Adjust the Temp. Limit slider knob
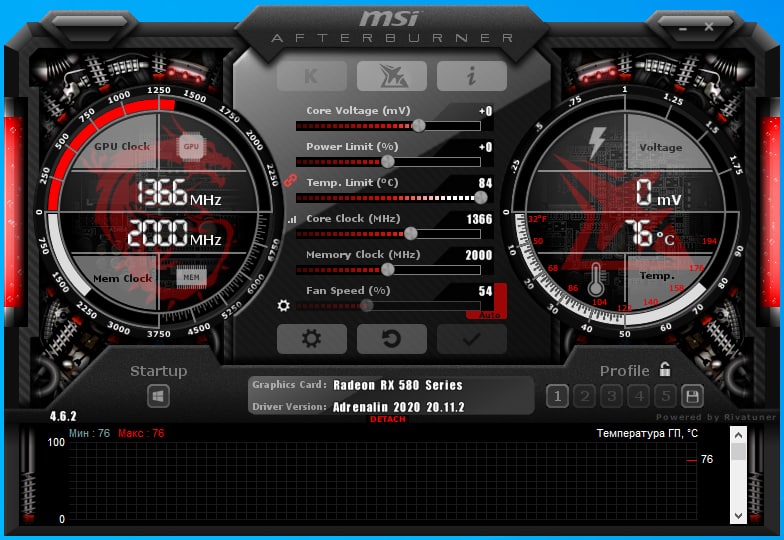The width and height of the screenshot is (784, 540). tap(480, 198)
